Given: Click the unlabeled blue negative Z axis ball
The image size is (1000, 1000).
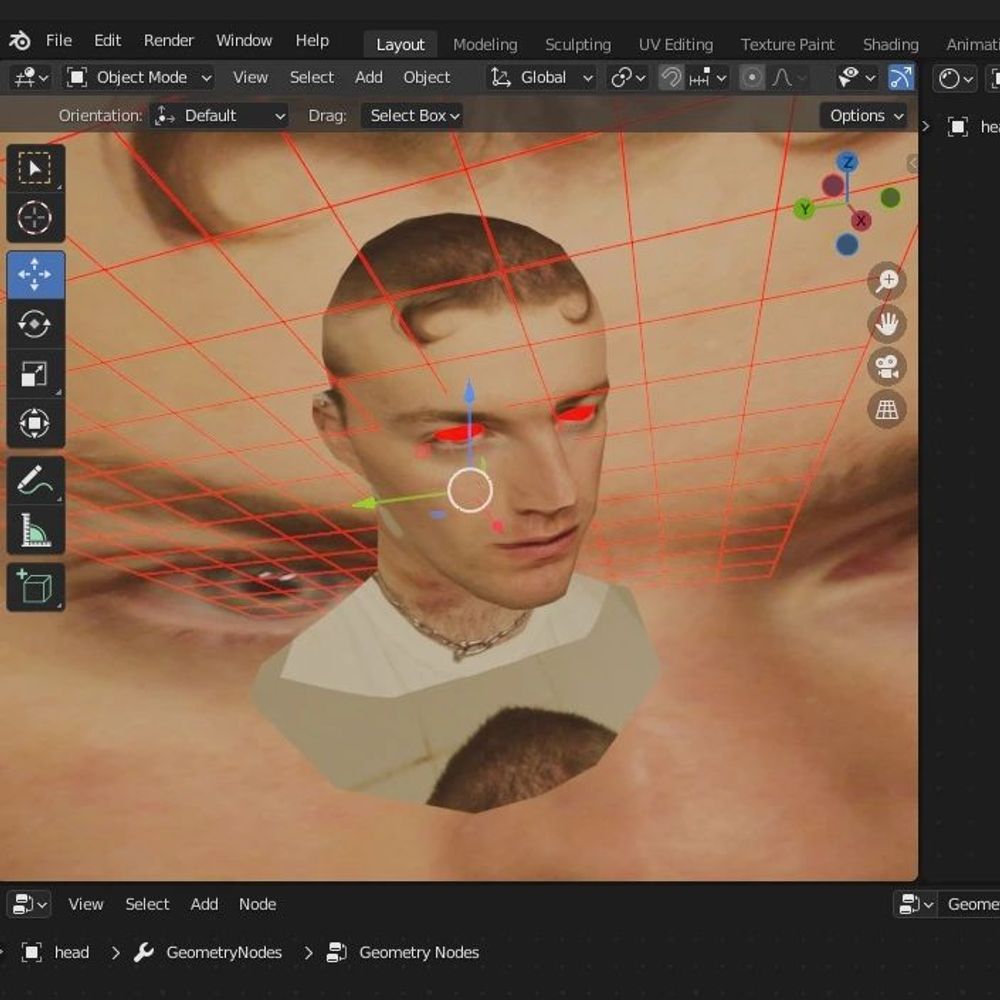Looking at the screenshot, I should [x=847, y=245].
